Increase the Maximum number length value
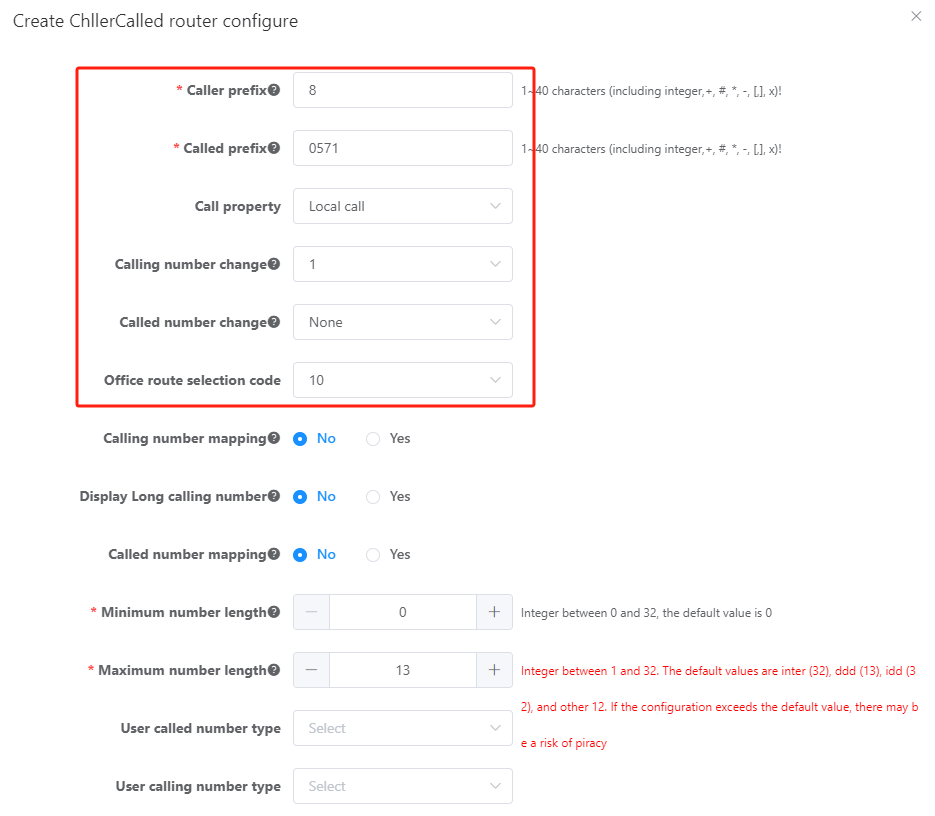This screenshot has width=935, height=816. tap(494, 670)
